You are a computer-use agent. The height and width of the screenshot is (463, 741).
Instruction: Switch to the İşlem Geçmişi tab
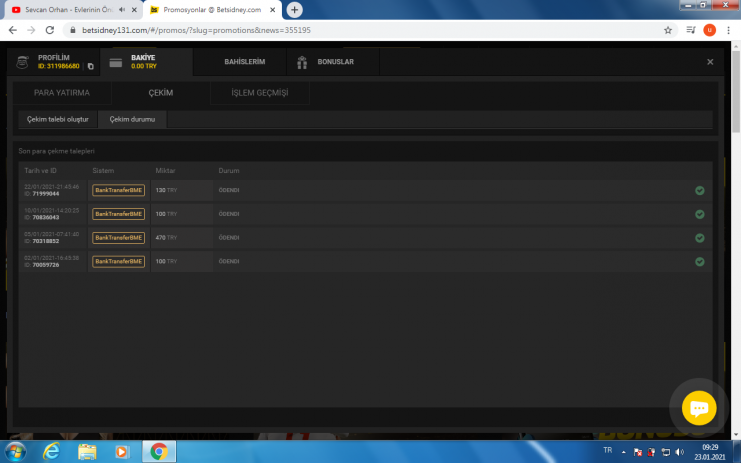pos(259,93)
